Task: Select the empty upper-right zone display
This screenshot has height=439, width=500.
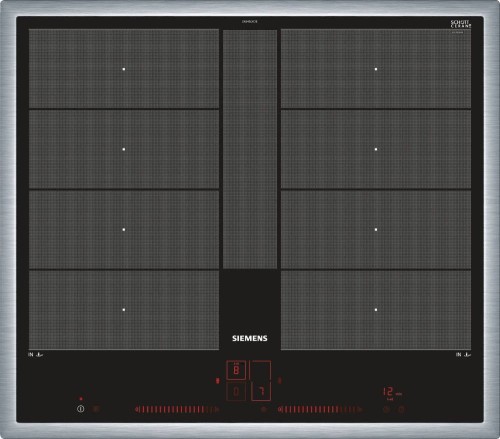Action: coord(261,370)
